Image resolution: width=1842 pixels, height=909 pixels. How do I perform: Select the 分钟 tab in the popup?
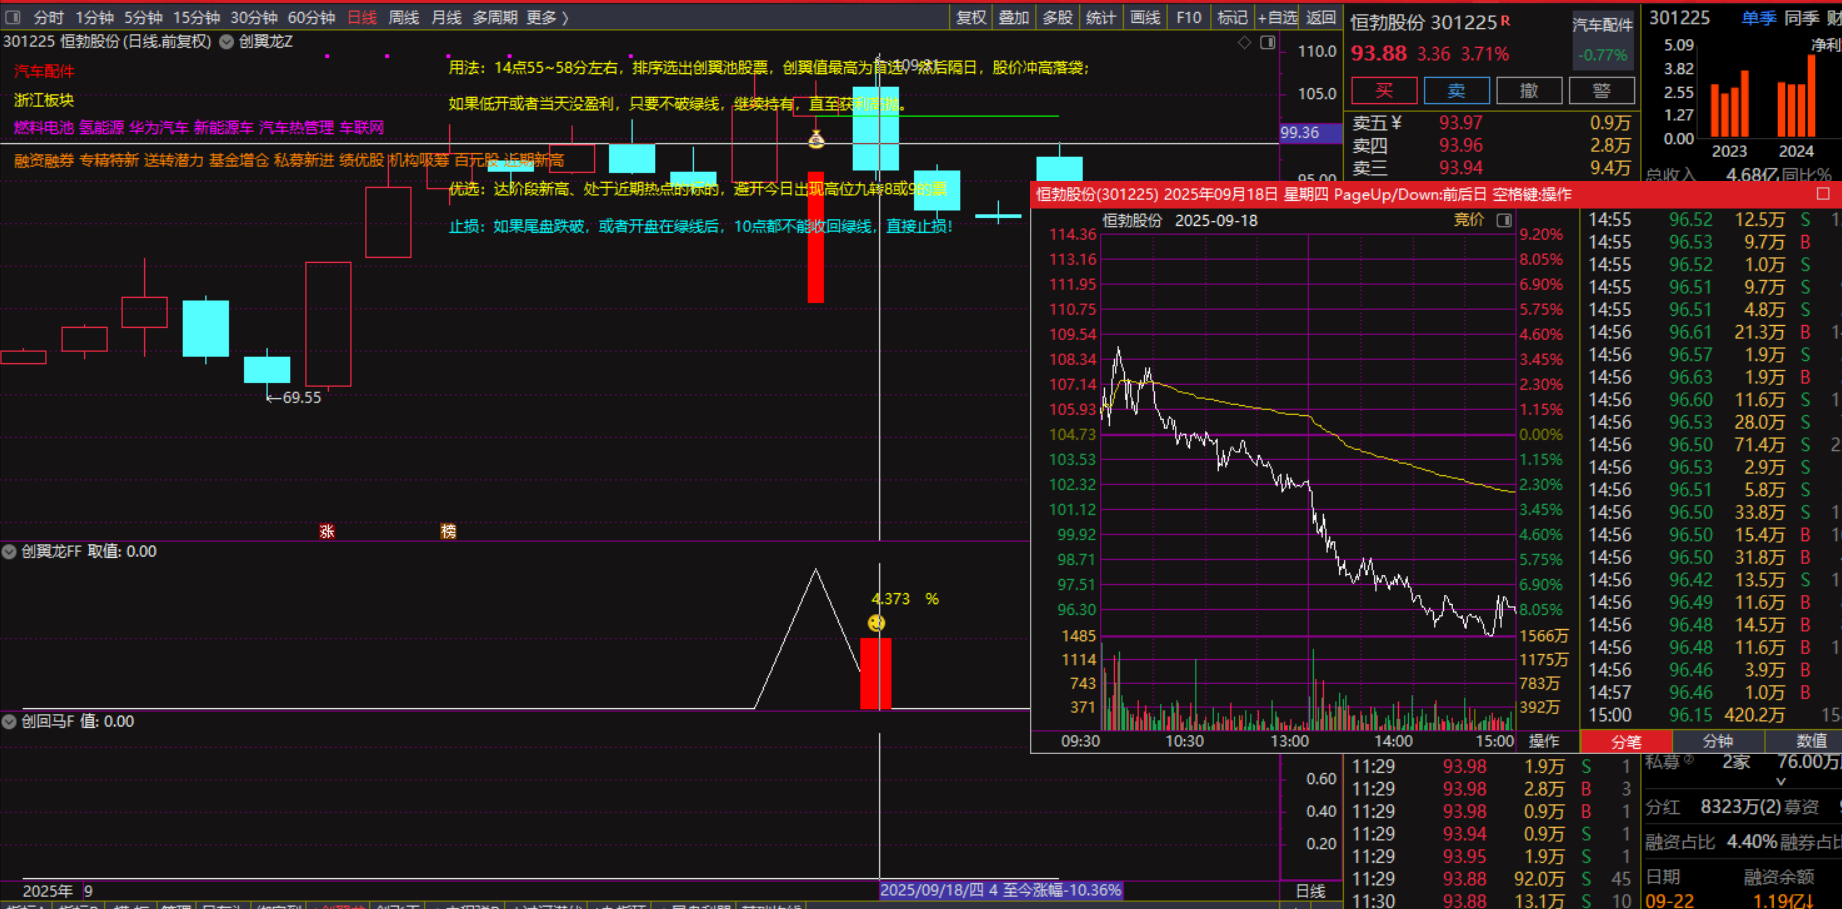coord(1717,741)
